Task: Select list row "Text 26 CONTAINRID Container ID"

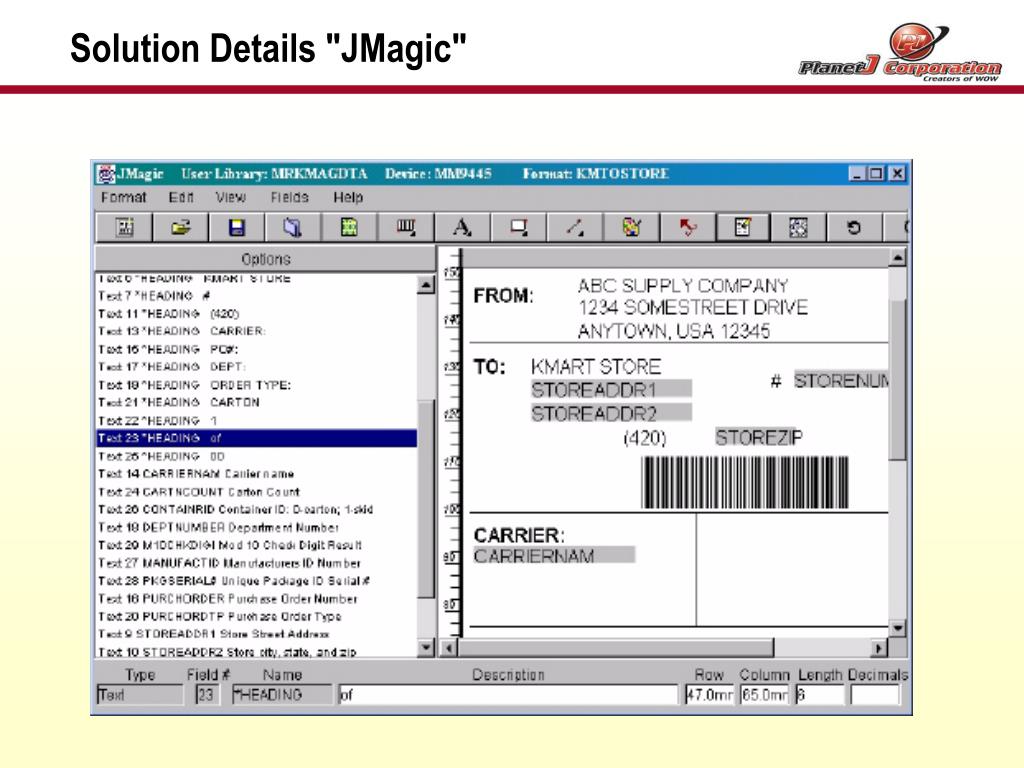Action: click(x=257, y=509)
